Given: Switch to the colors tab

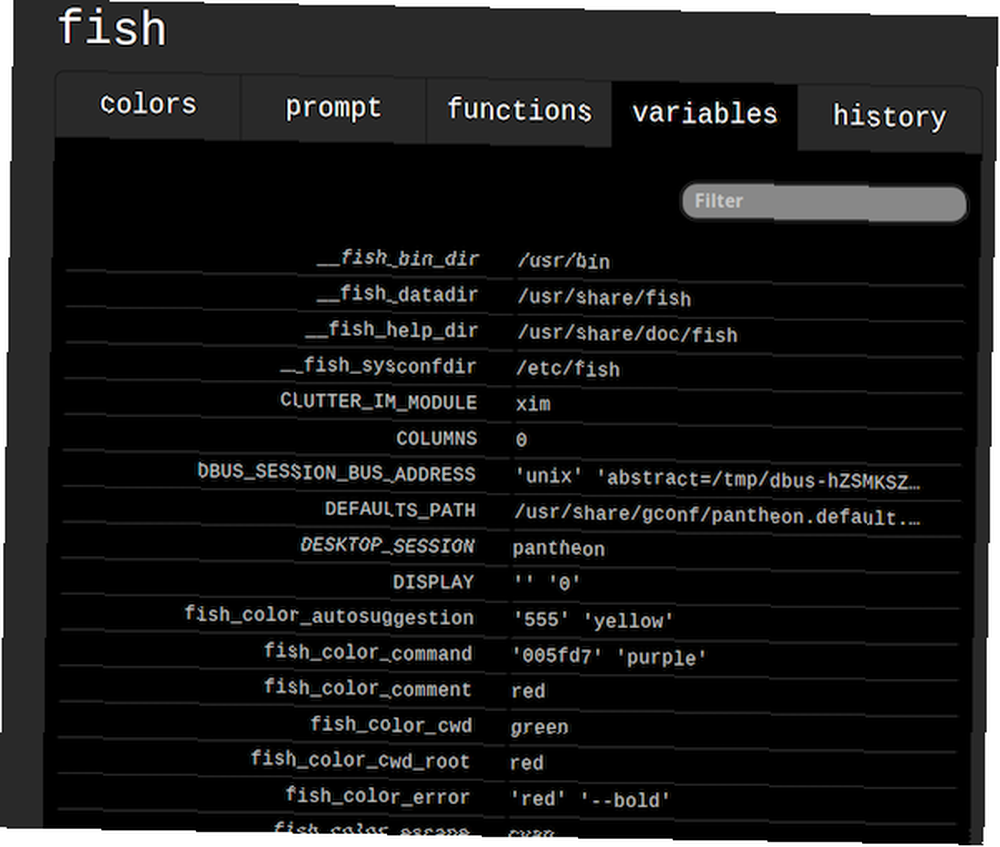Looking at the screenshot, I should coord(148,105).
